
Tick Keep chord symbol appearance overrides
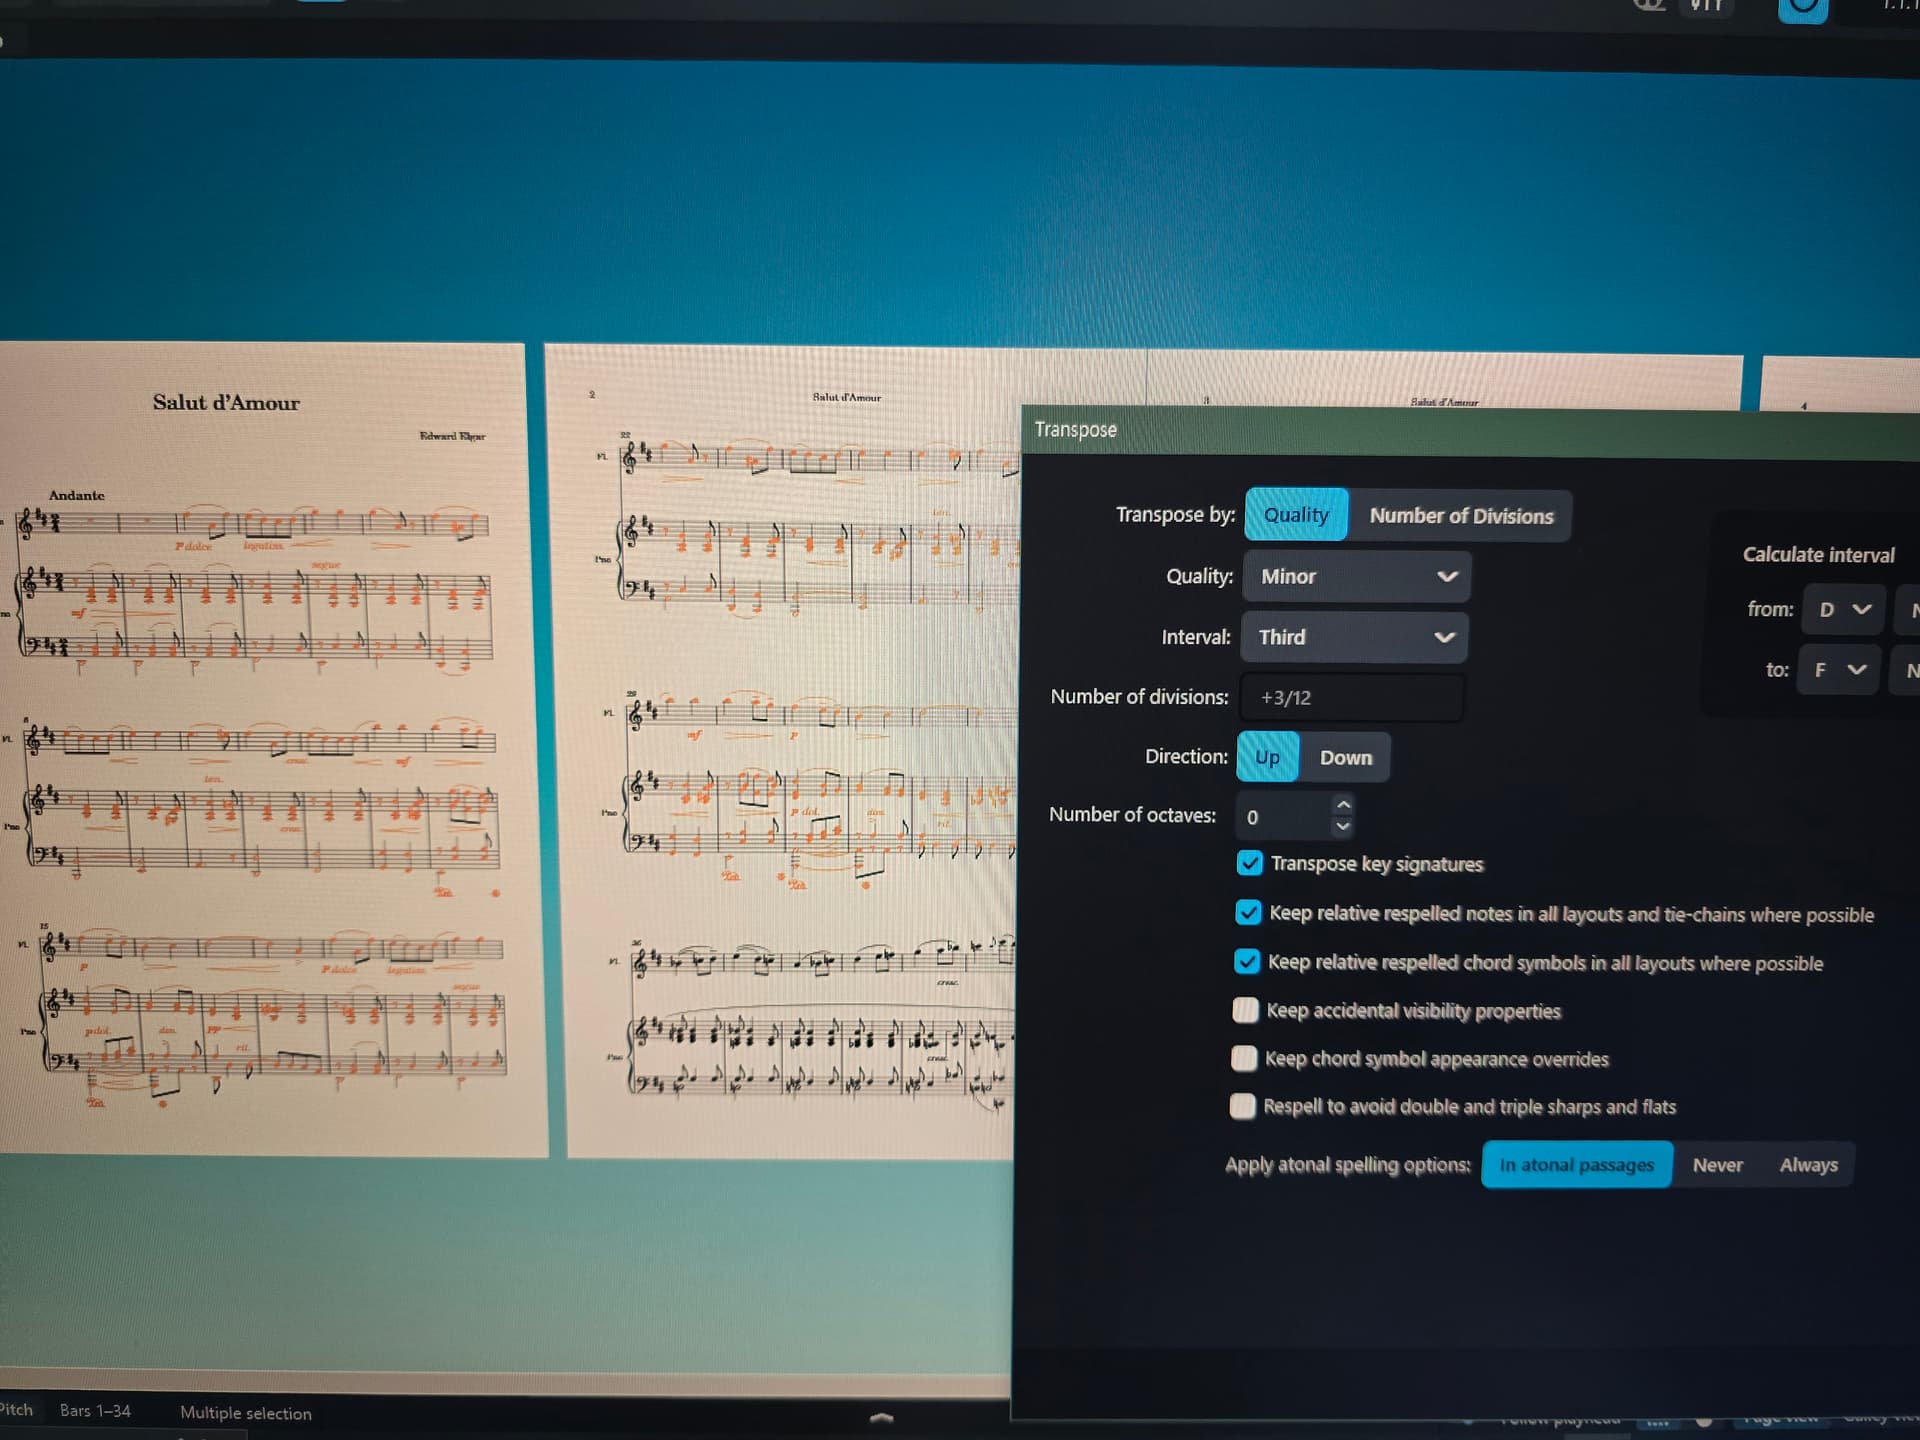click(x=1244, y=1058)
